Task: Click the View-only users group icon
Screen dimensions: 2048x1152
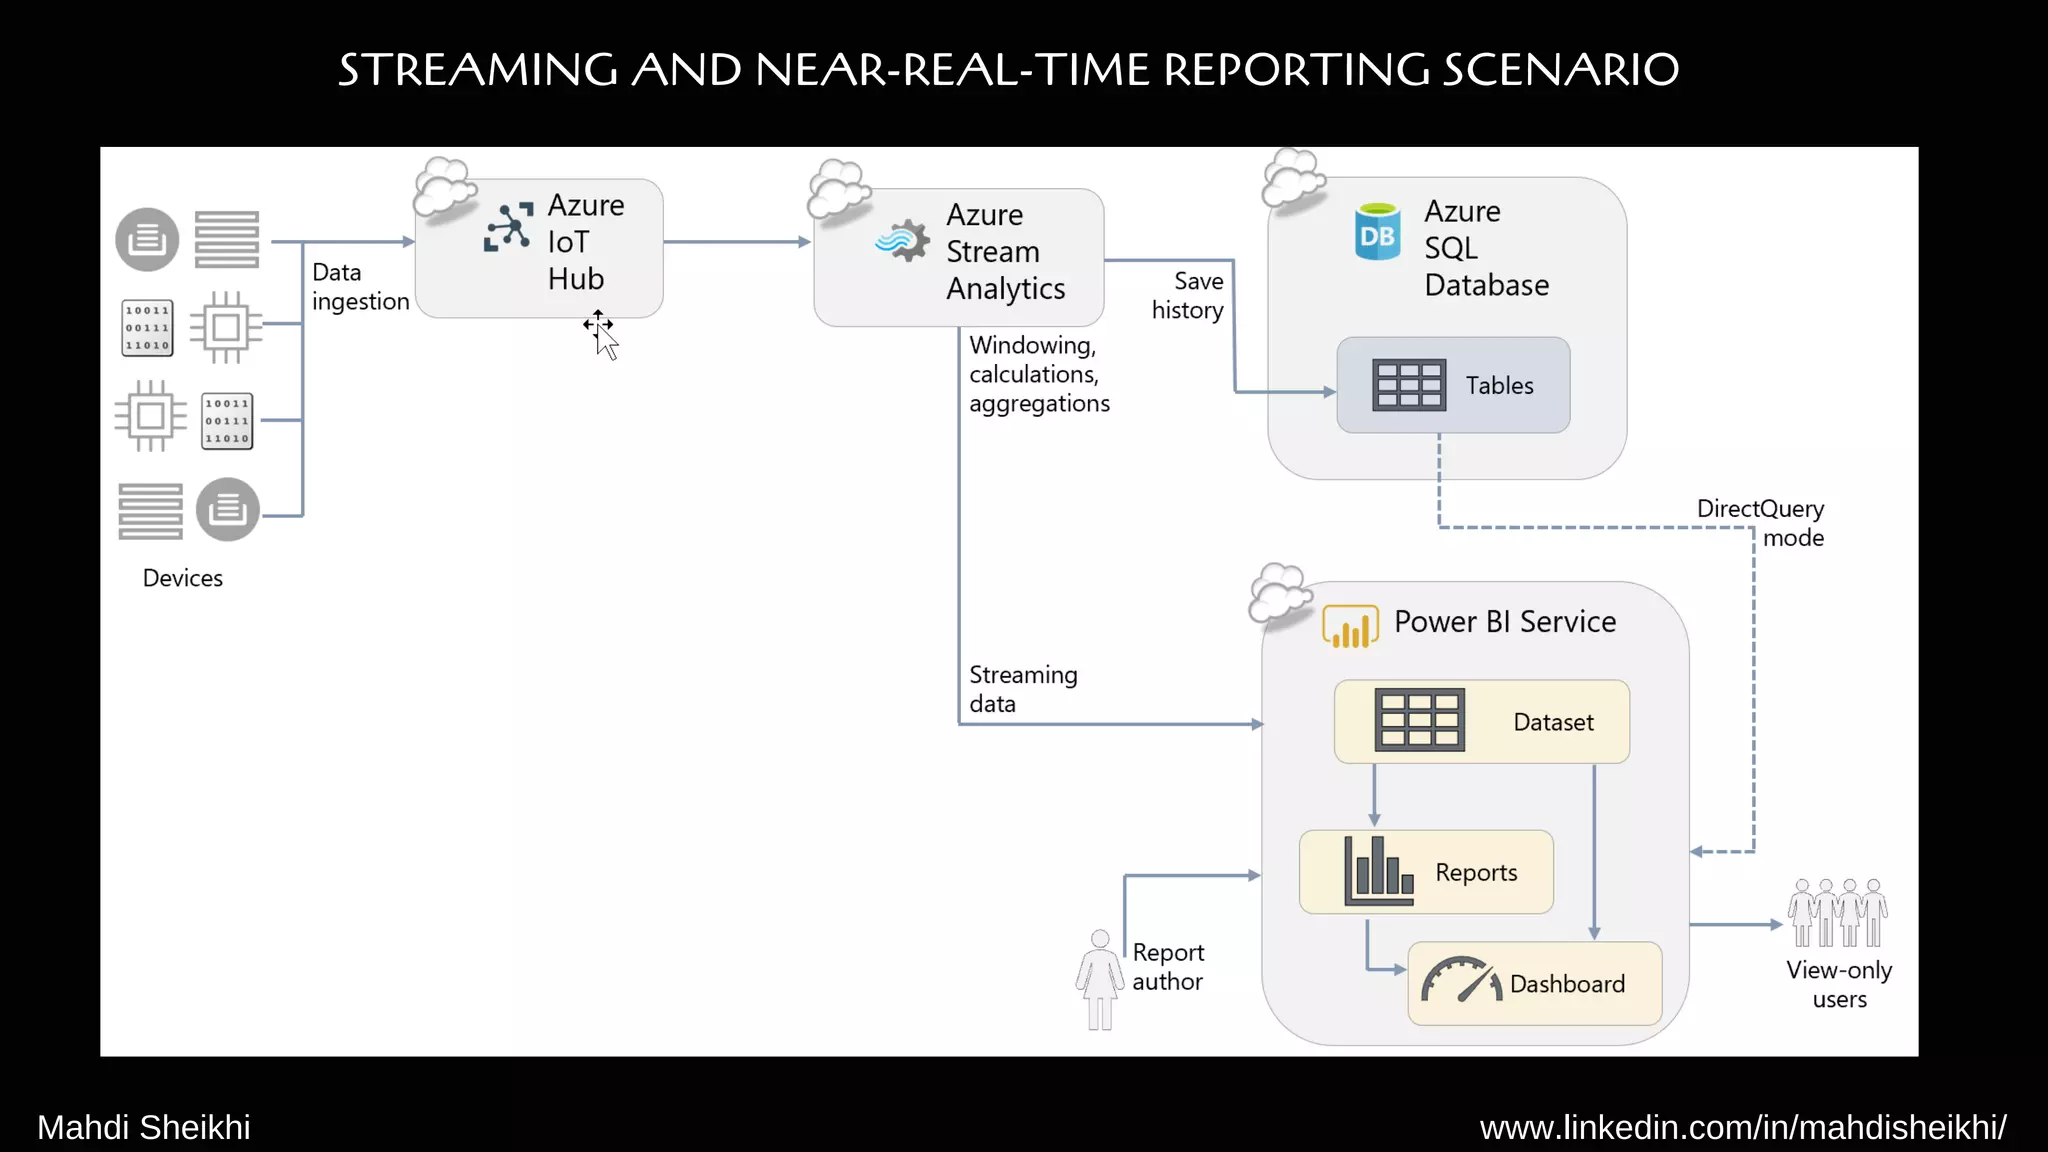Action: pos(1838,913)
